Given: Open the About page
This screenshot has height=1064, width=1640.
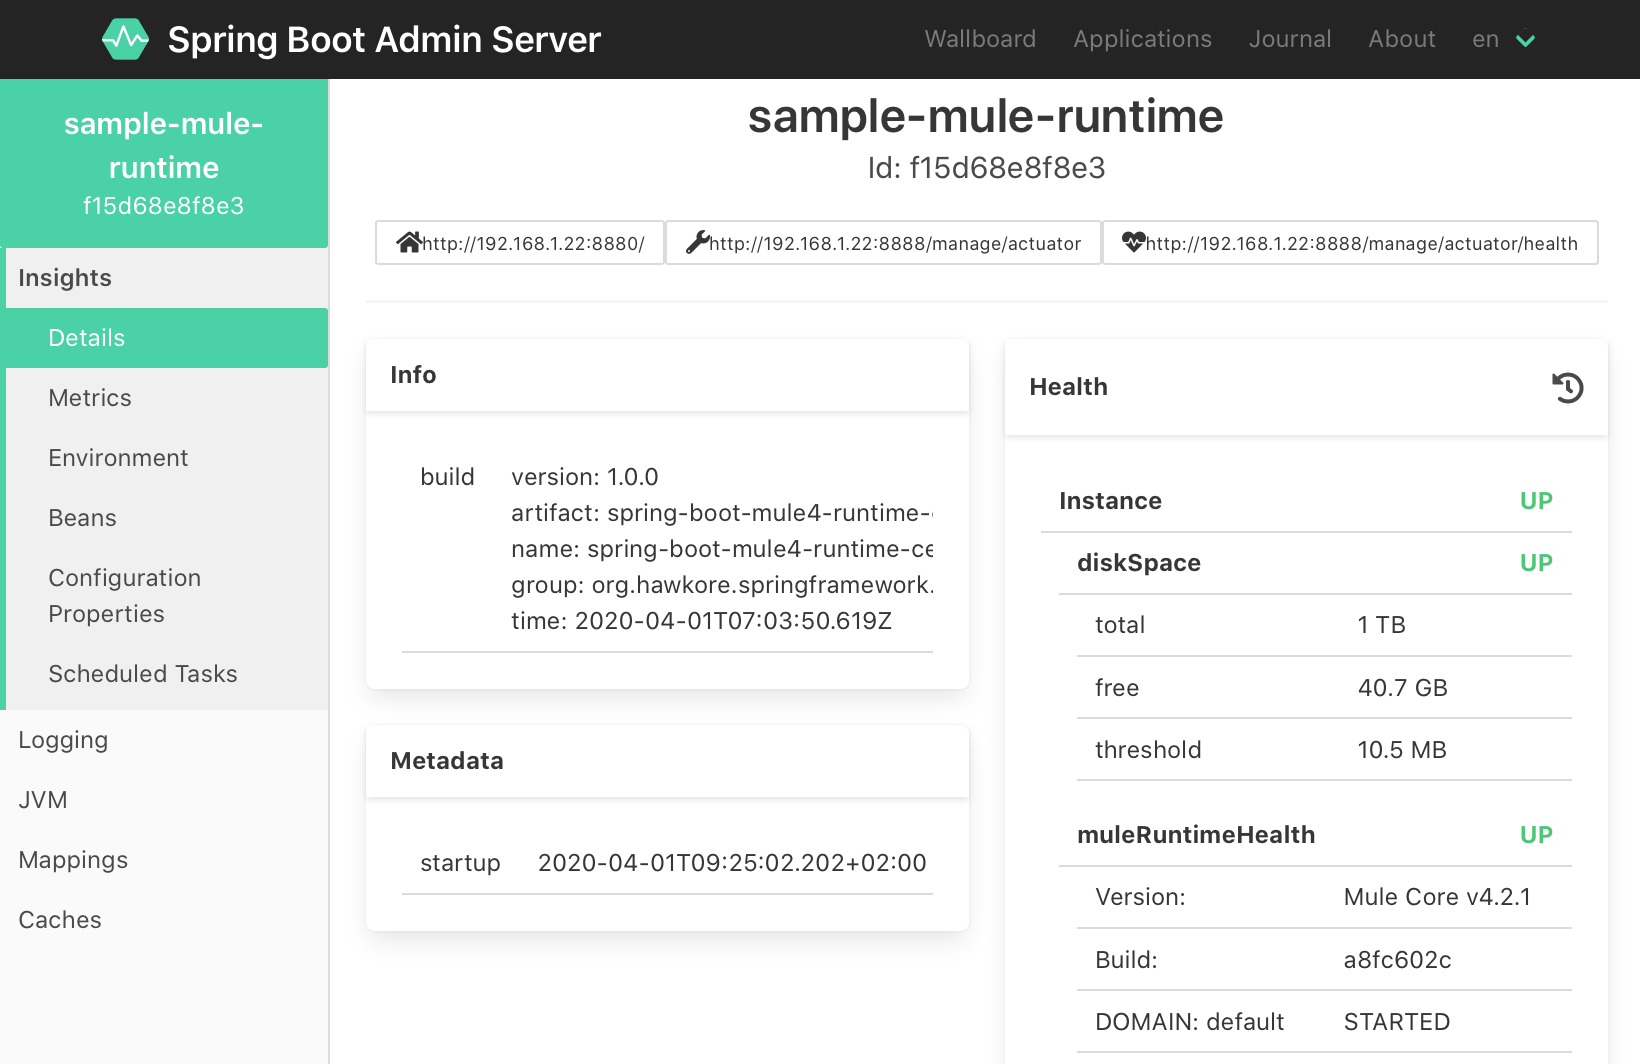Looking at the screenshot, I should click(1402, 39).
